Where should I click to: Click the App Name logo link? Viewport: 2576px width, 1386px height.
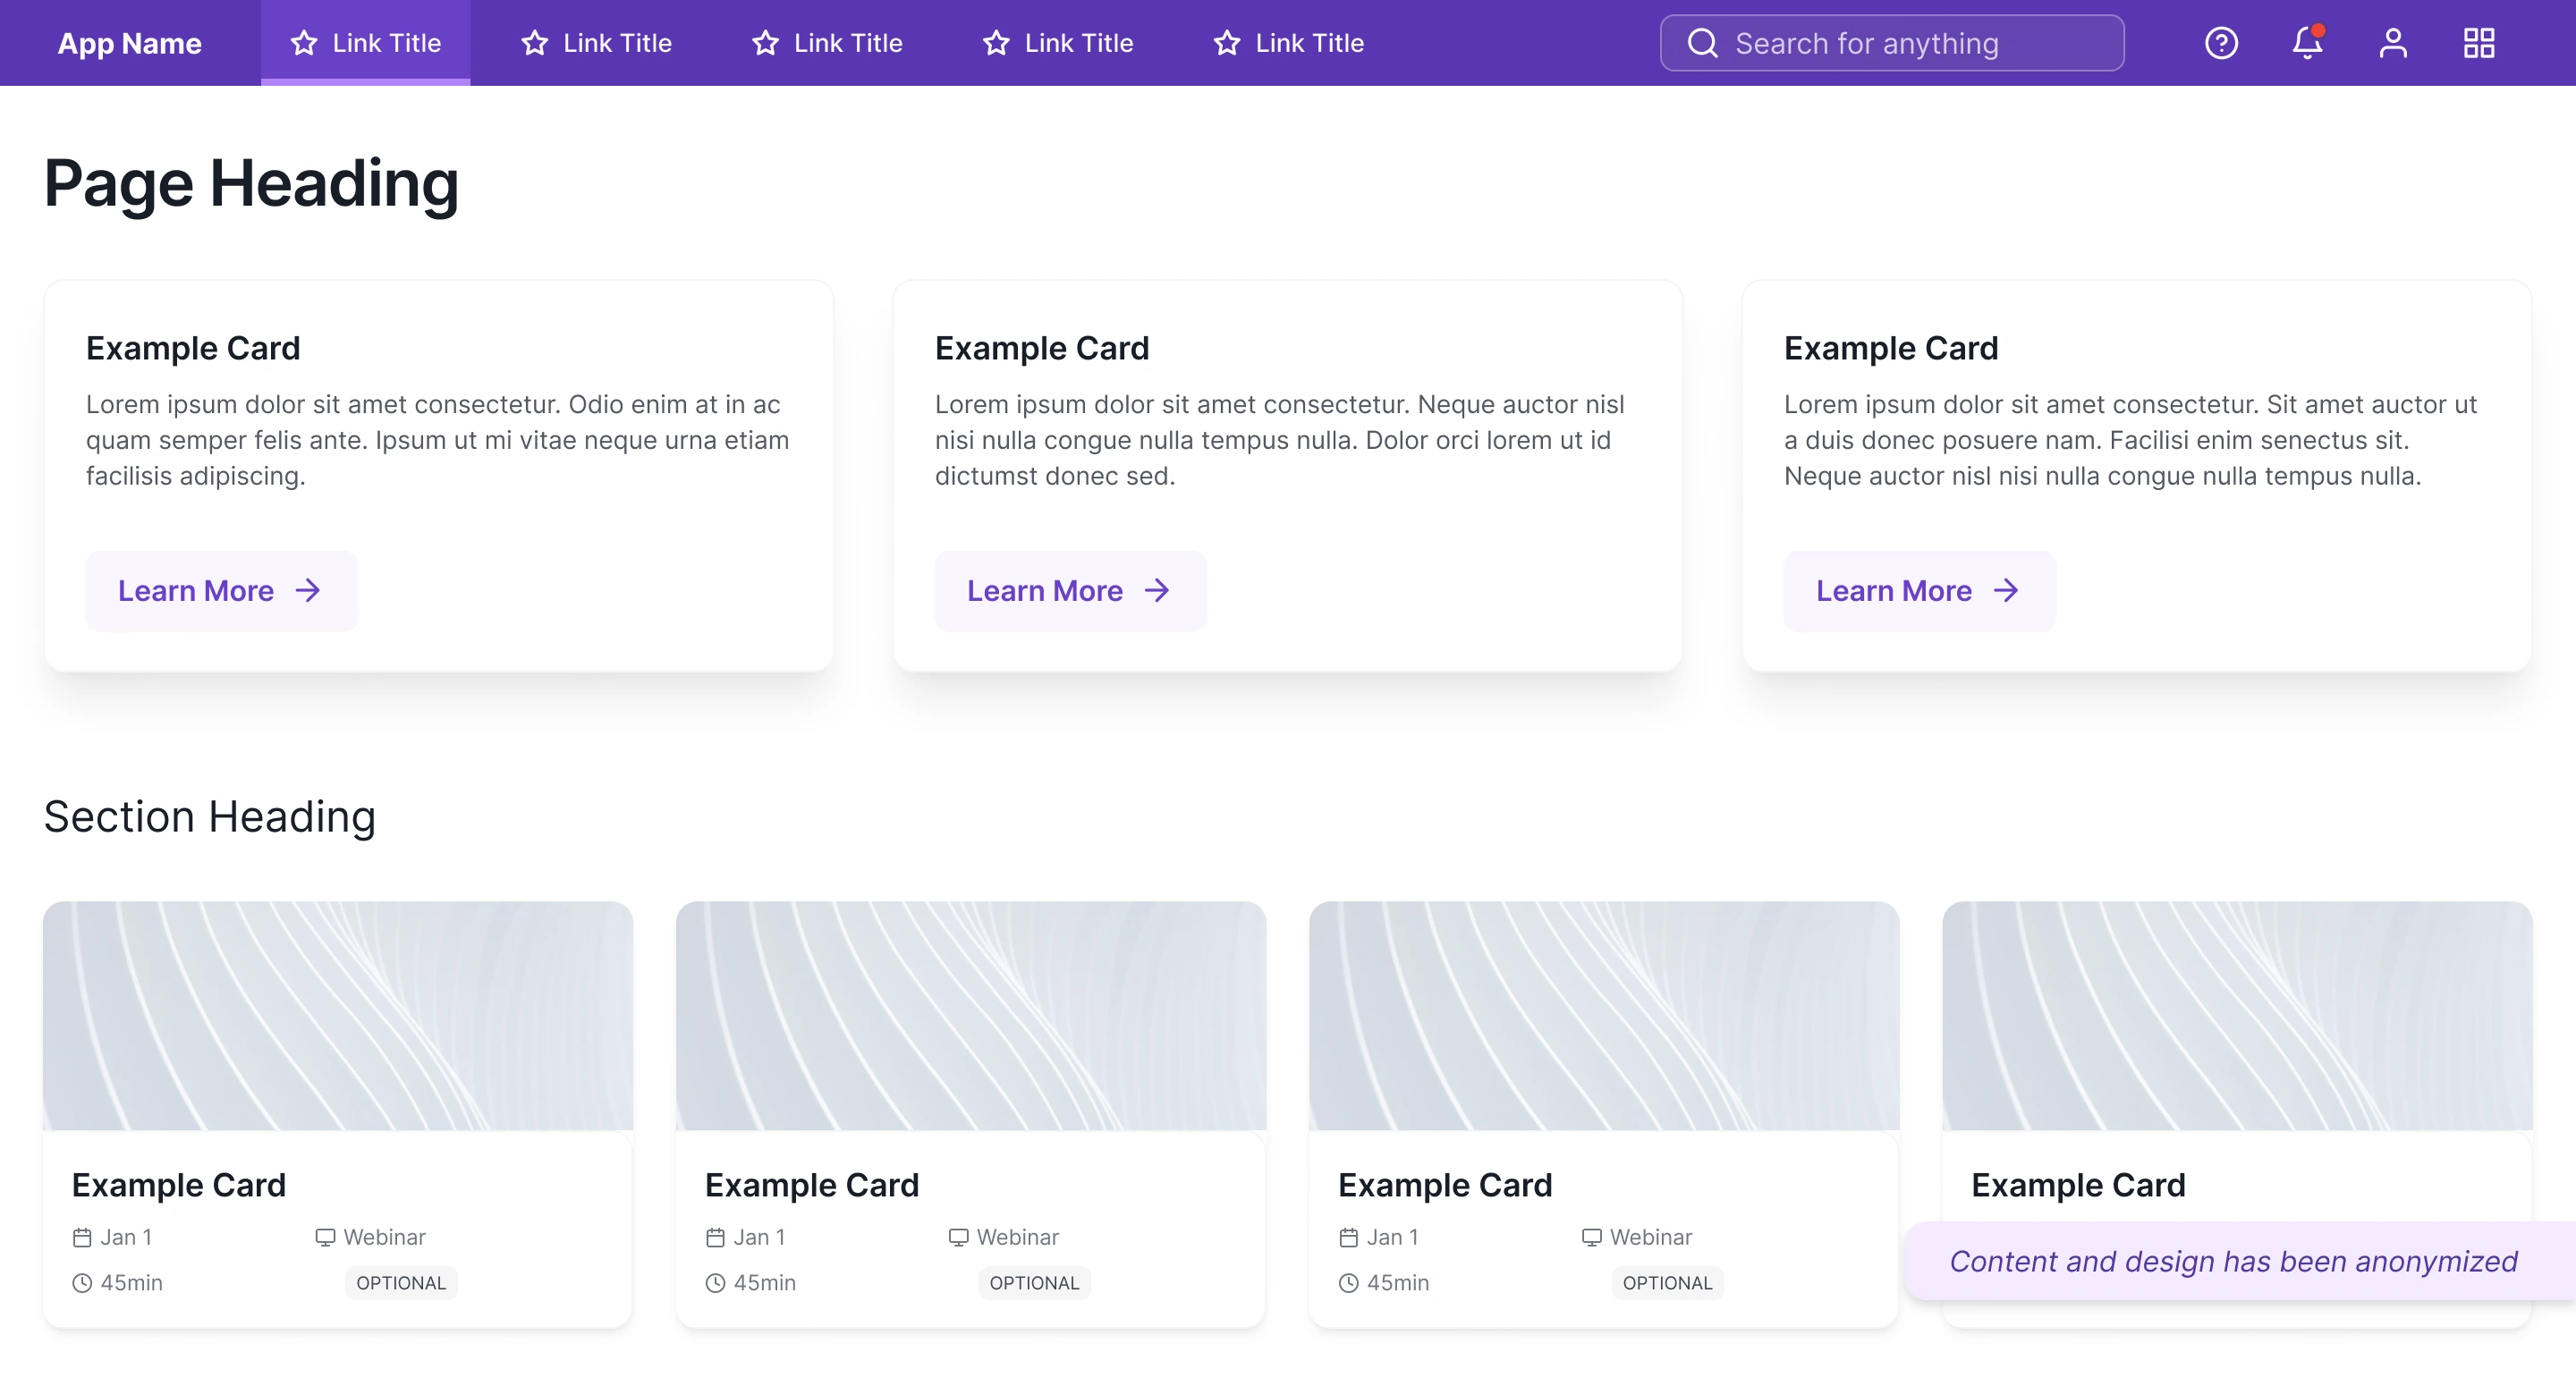130,43
